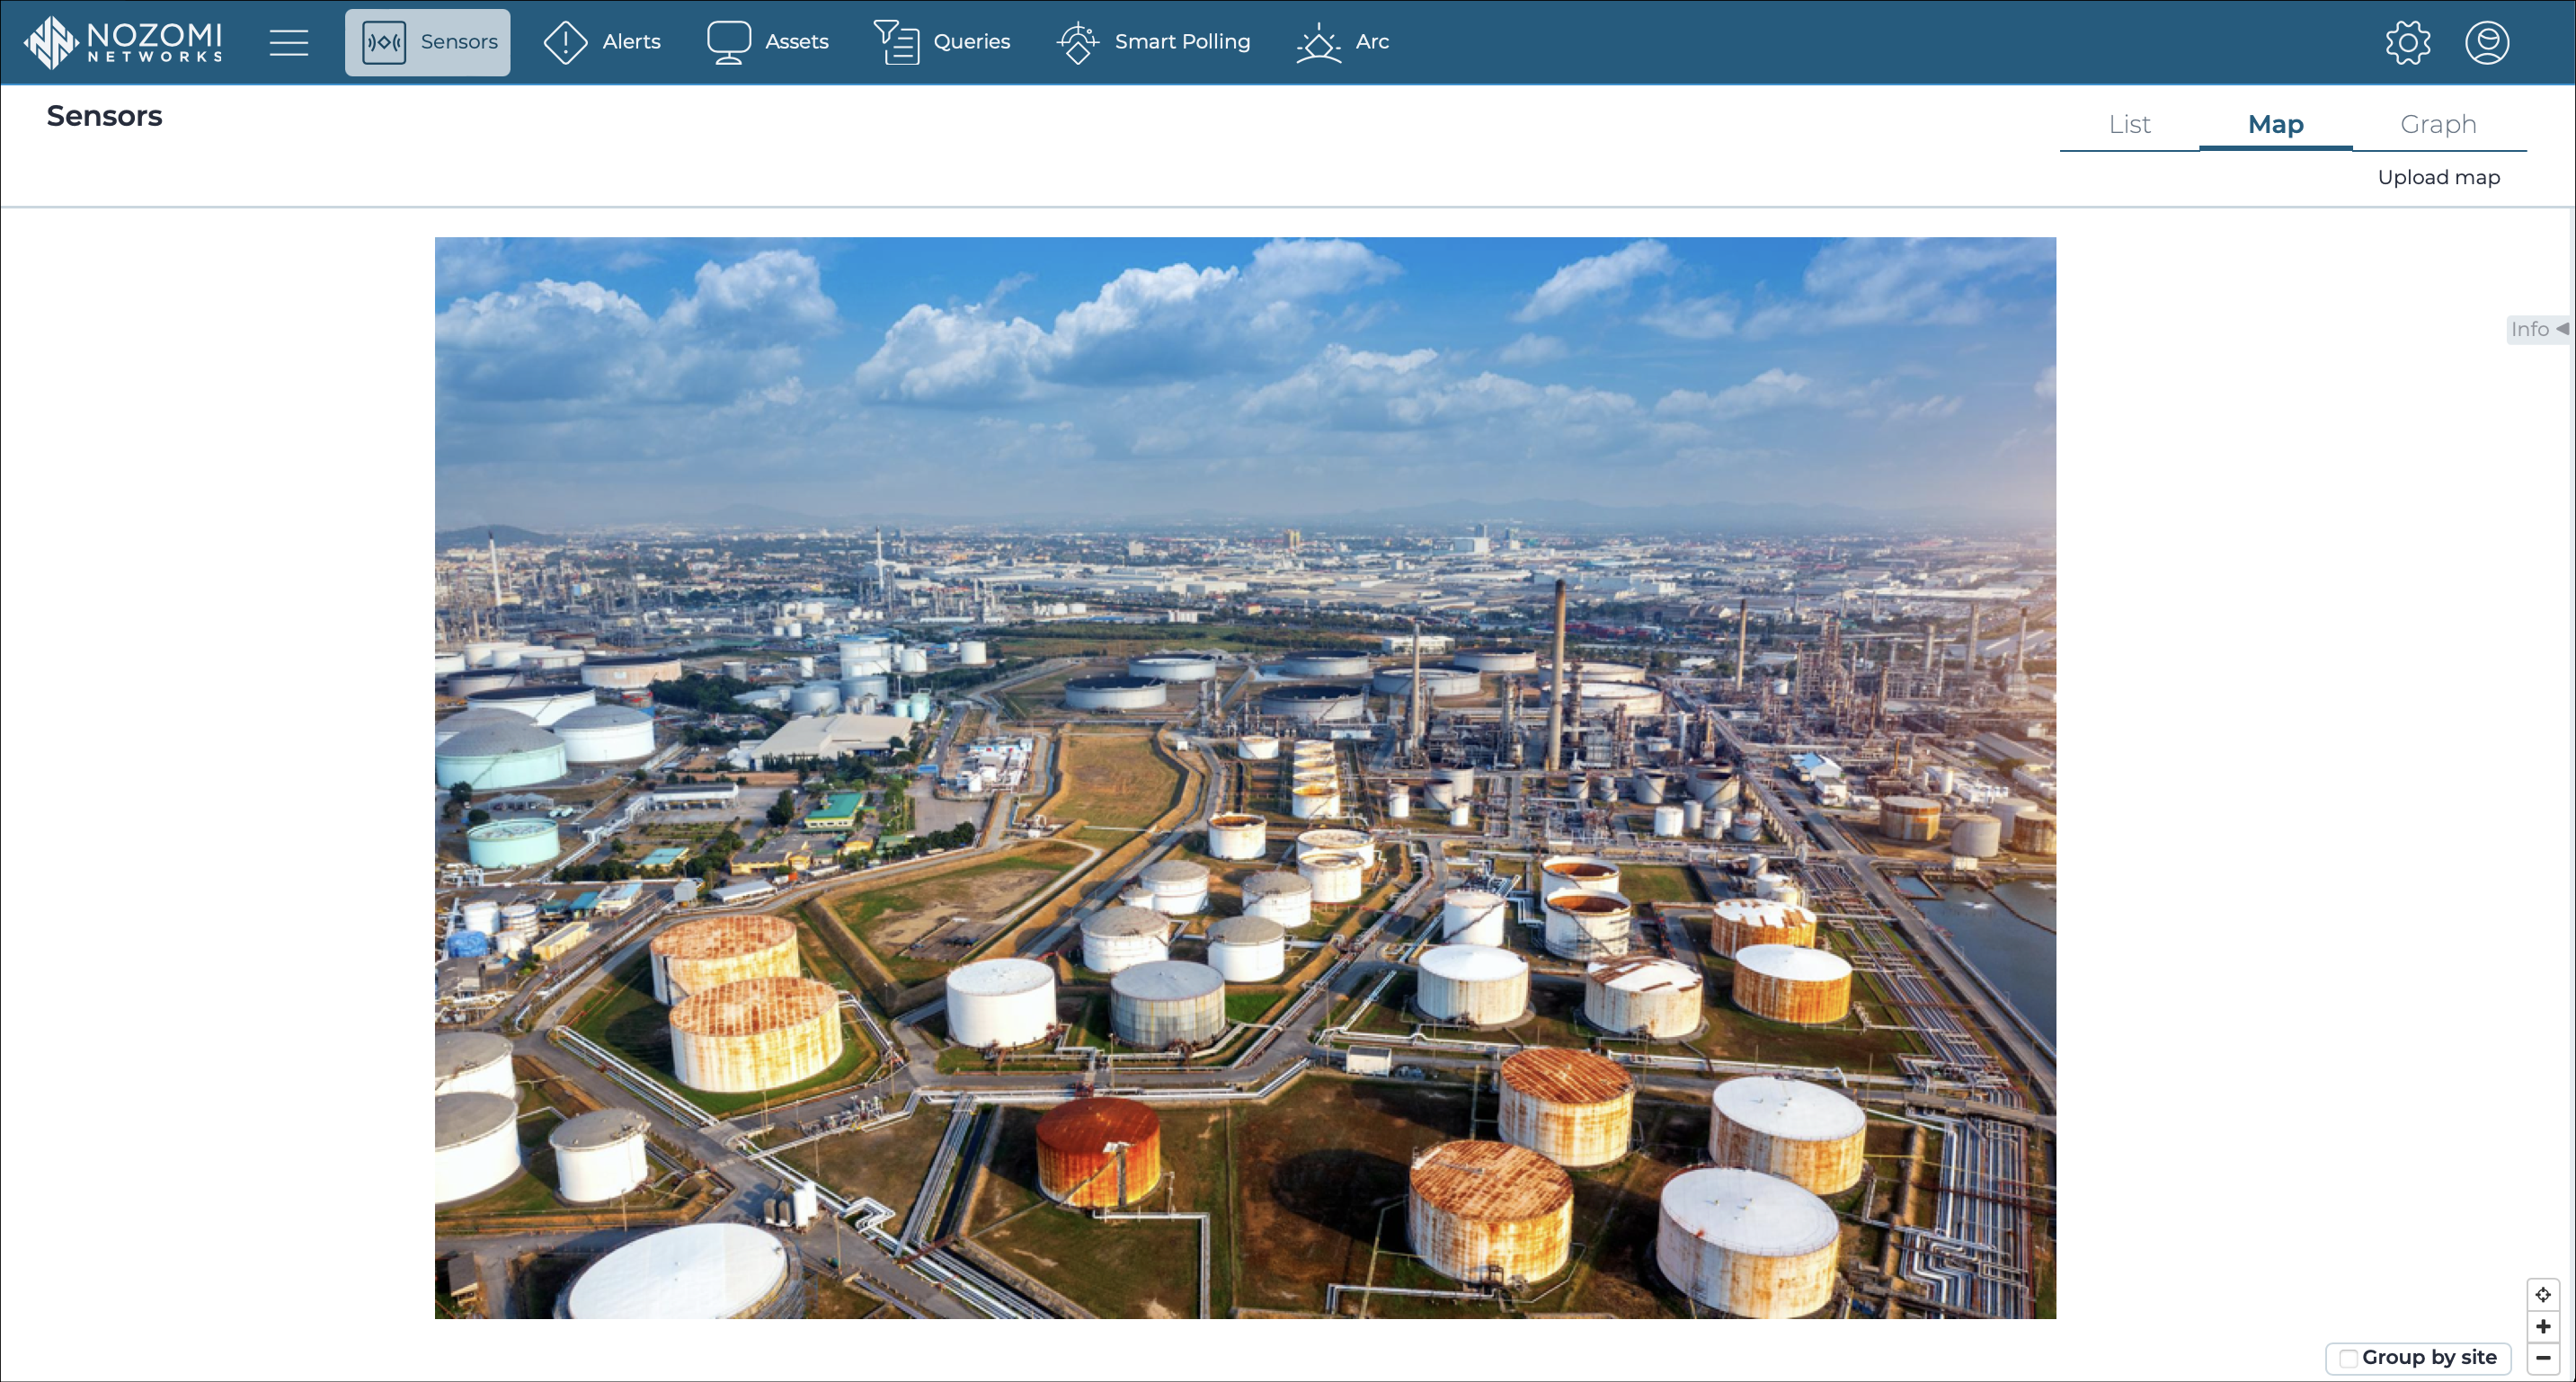Zoom out the map with minus button
2576x1382 pixels.
coord(2542,1357)
